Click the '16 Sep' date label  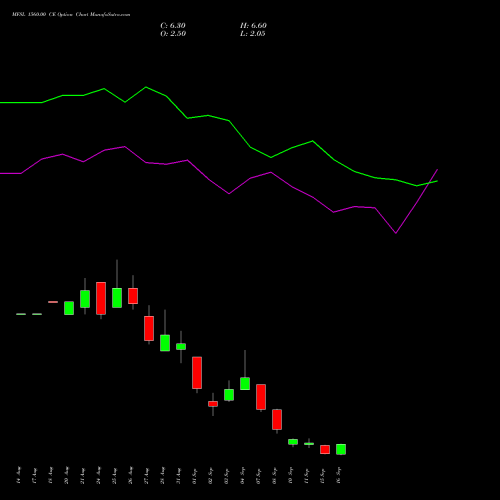(339, 475)
